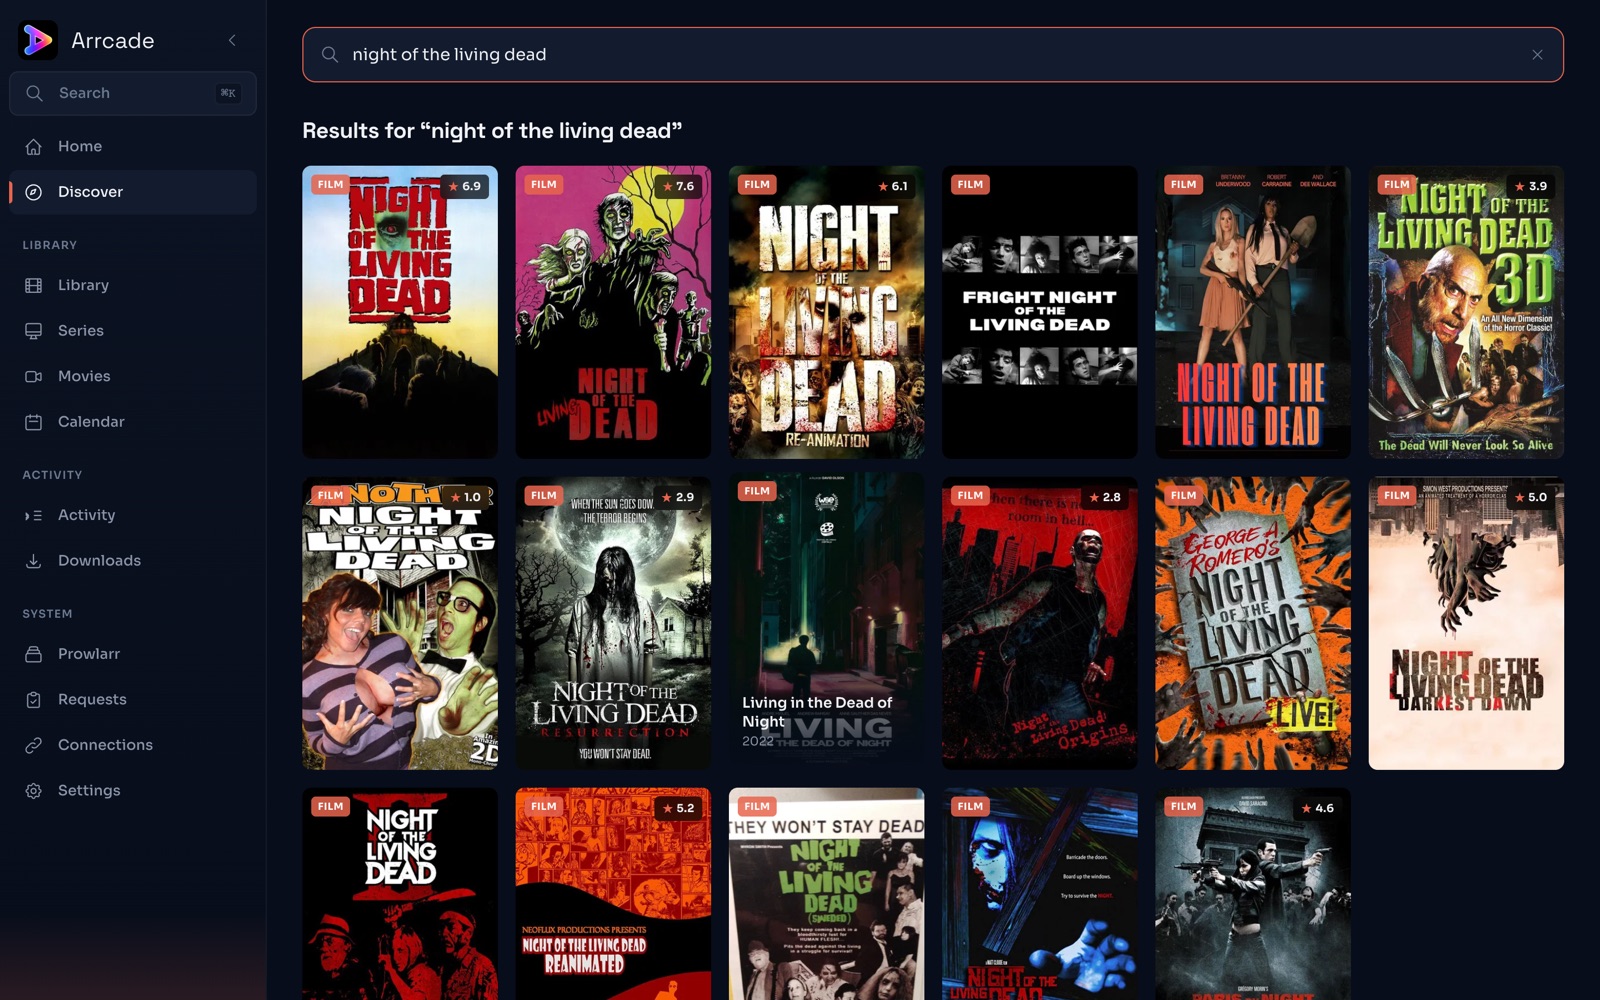Open George A. Romero's Live! poster
The image size is (1600, 1000).
[x=1253, y=623]
